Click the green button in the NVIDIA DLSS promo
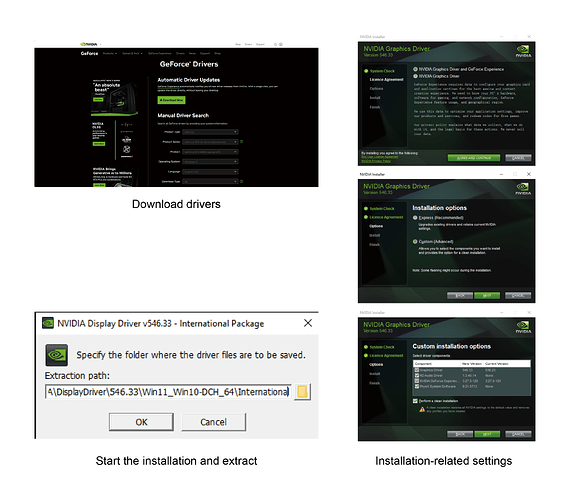 point(99,144)
